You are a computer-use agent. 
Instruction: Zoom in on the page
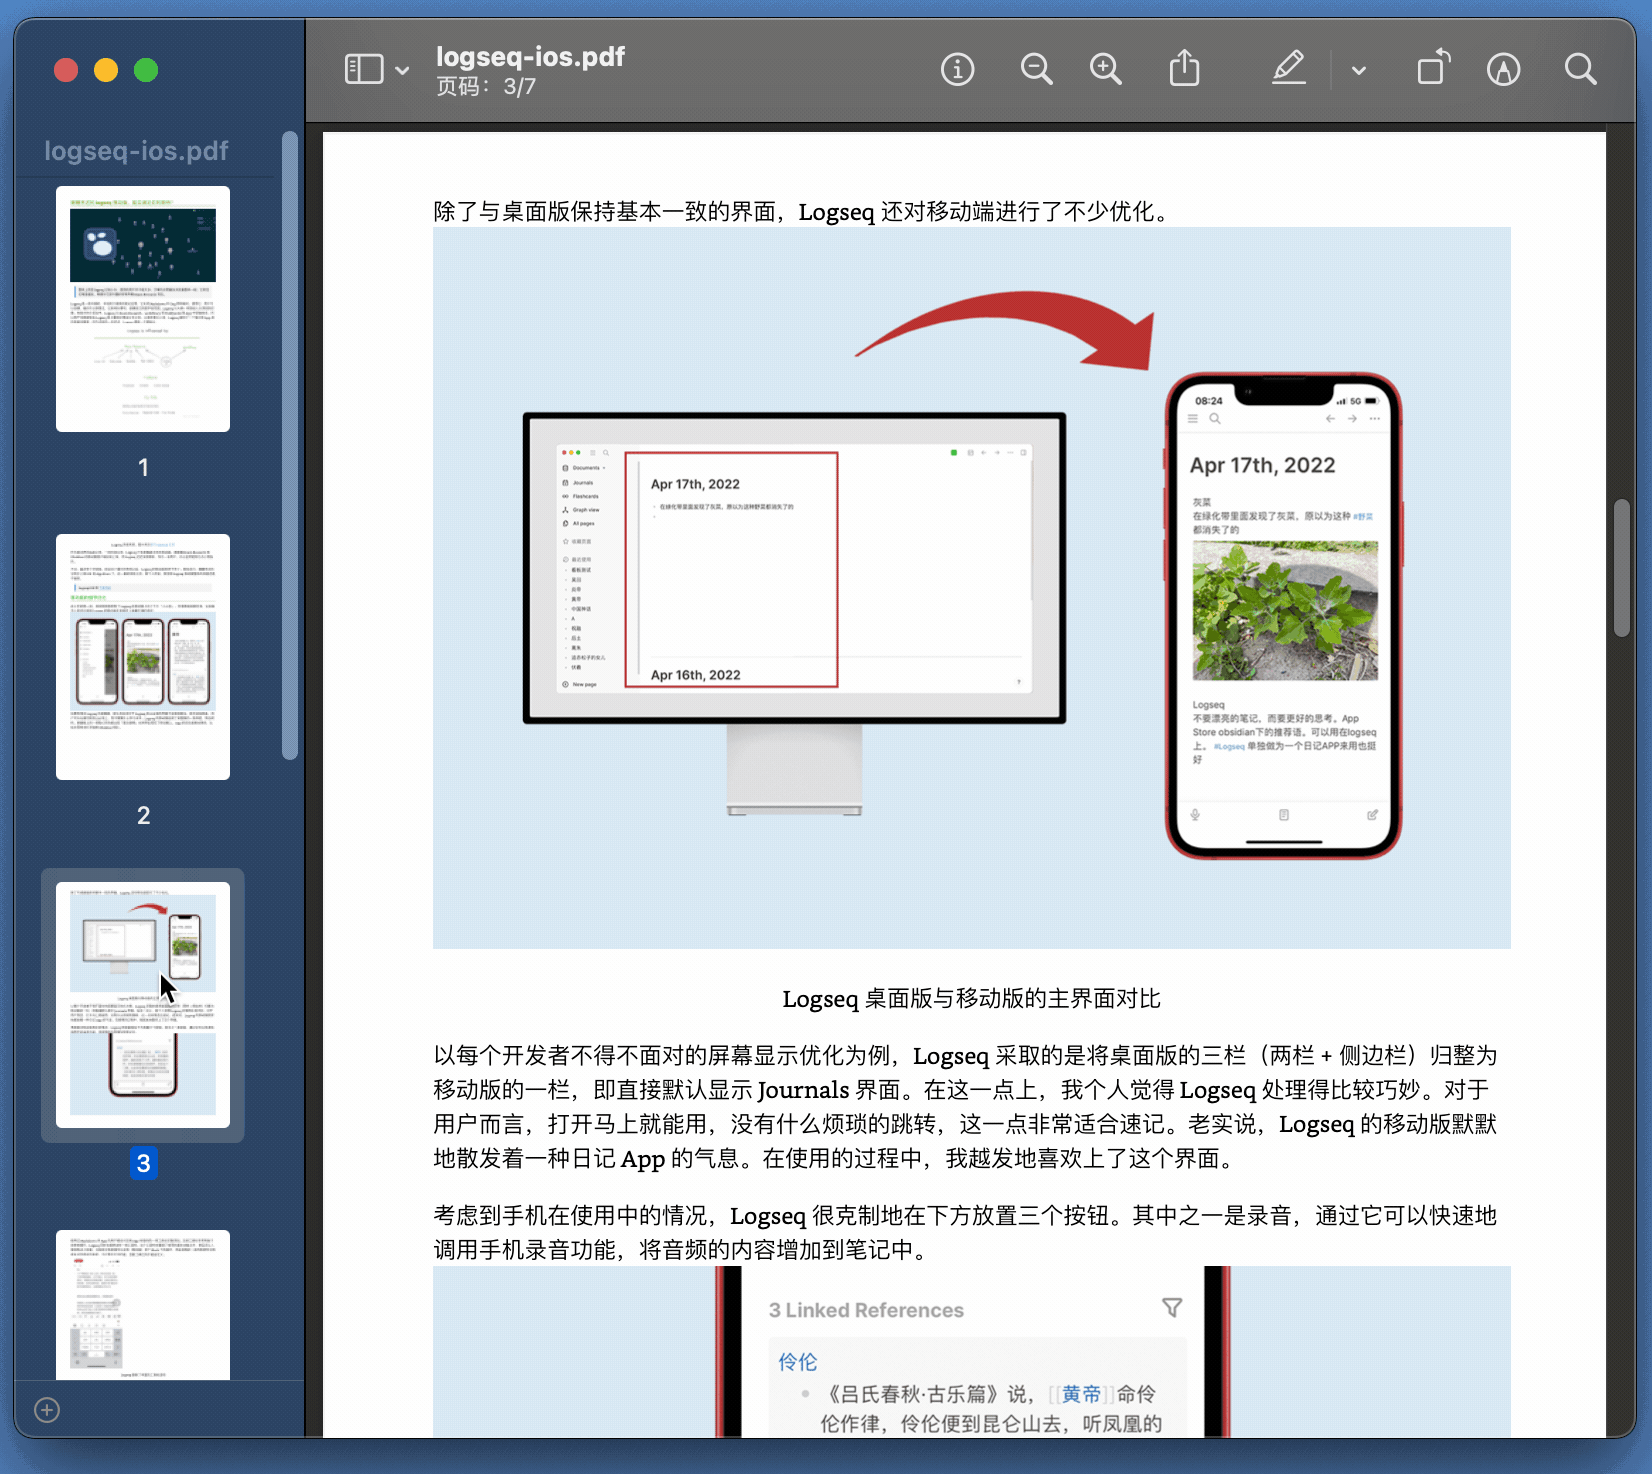pos(1105,70)
